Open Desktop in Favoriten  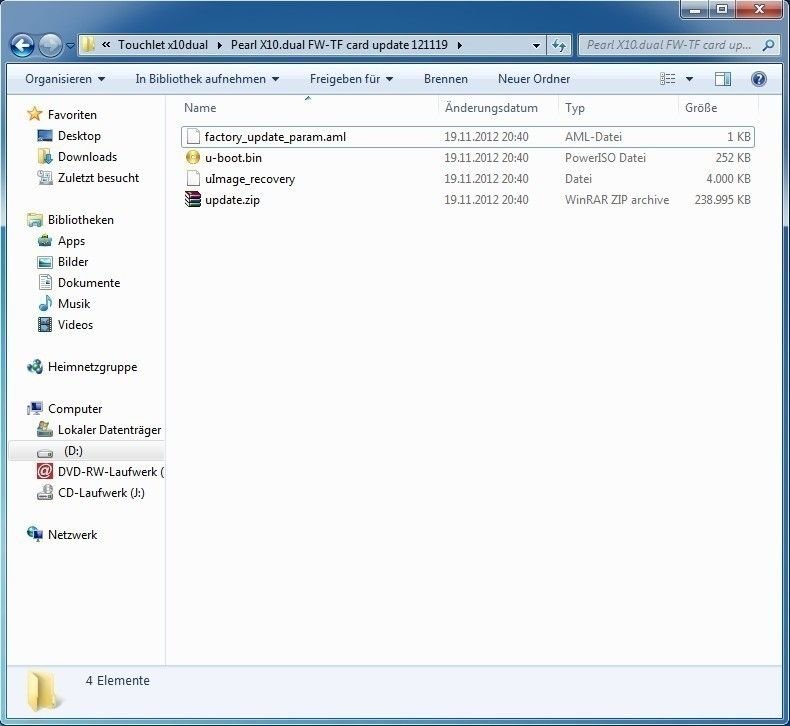tap(79, 136)
